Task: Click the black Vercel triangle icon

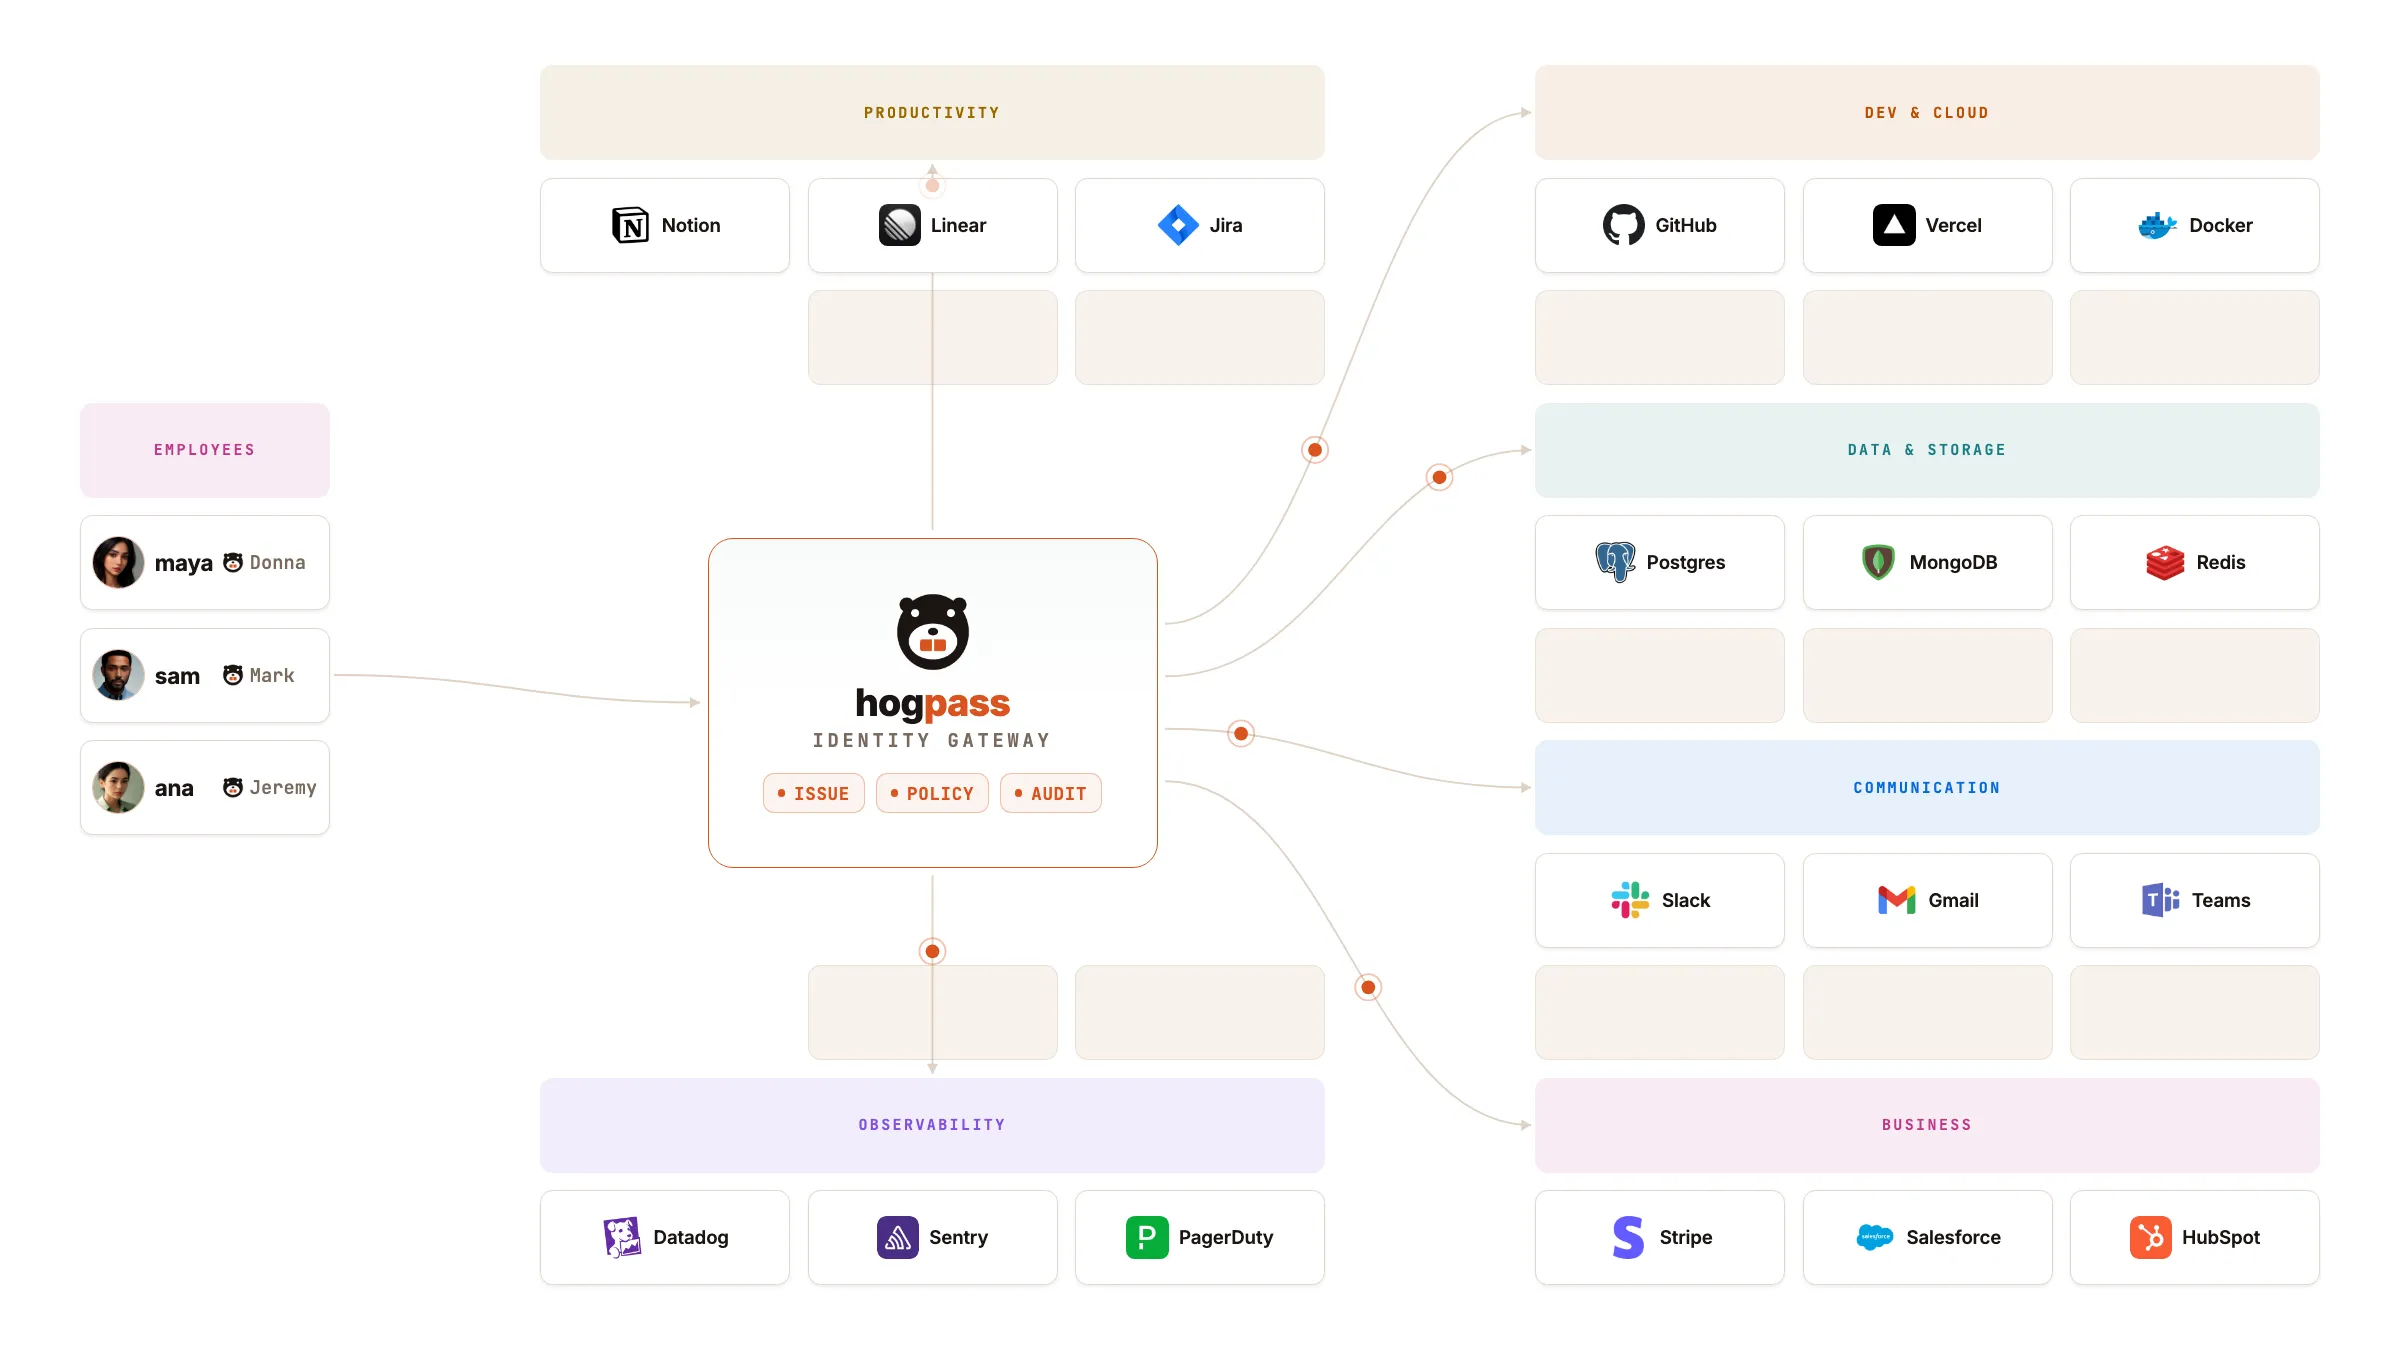Action: click(1894, 225)
